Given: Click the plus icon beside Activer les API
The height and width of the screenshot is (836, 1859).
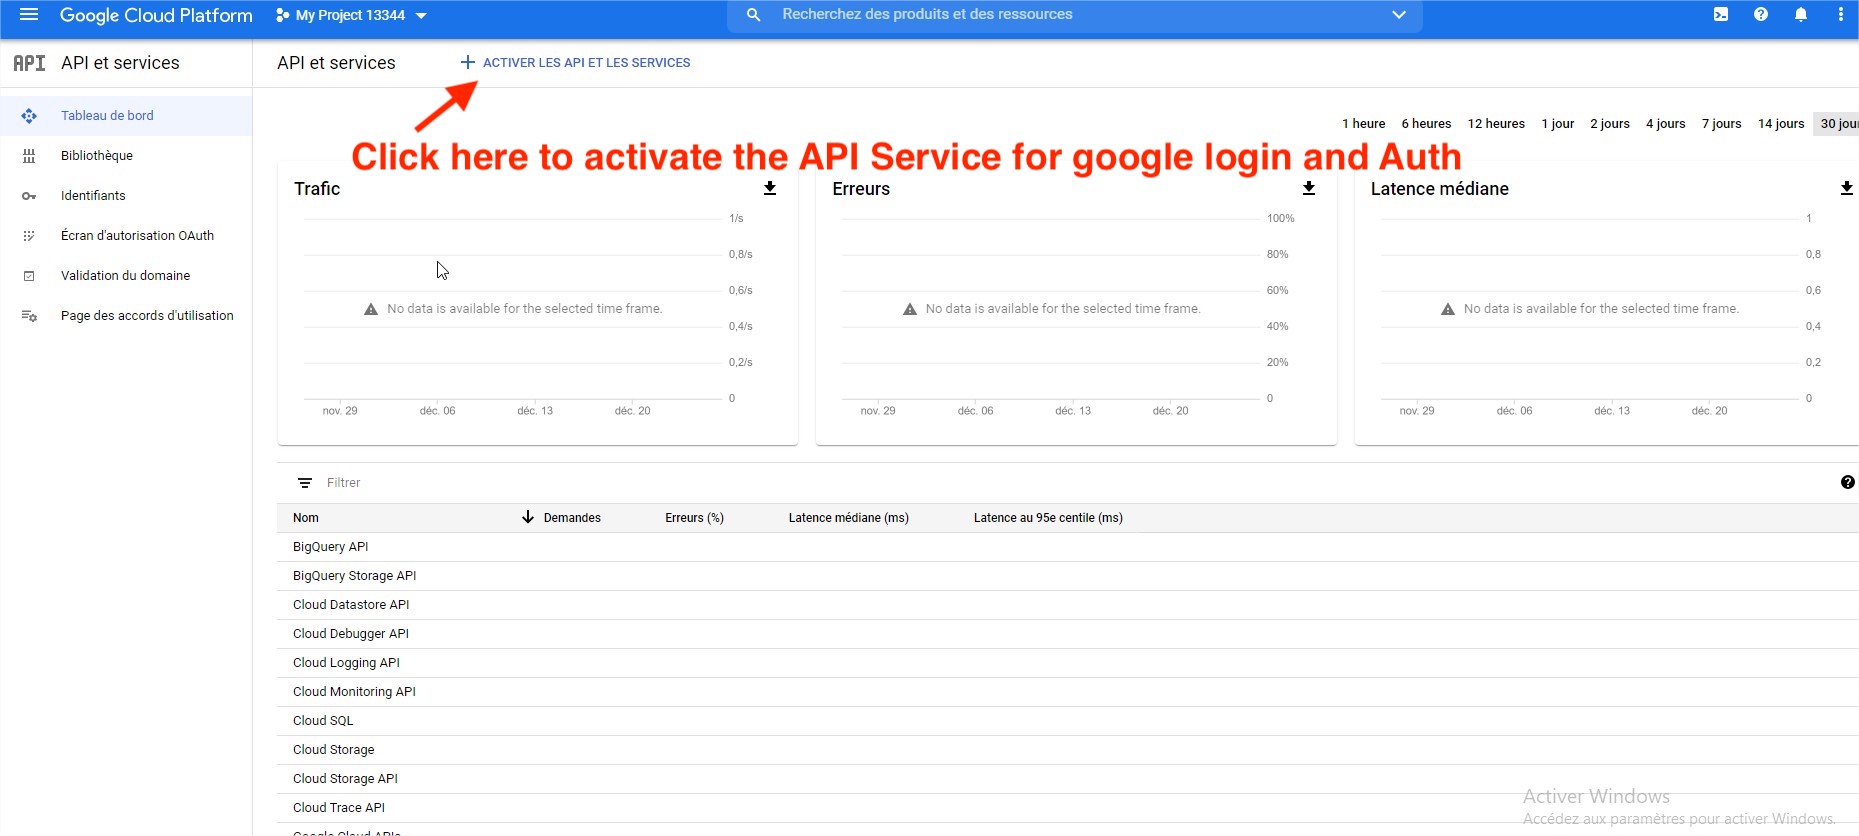Looking at the screenshot, I should tap(467, 63).
